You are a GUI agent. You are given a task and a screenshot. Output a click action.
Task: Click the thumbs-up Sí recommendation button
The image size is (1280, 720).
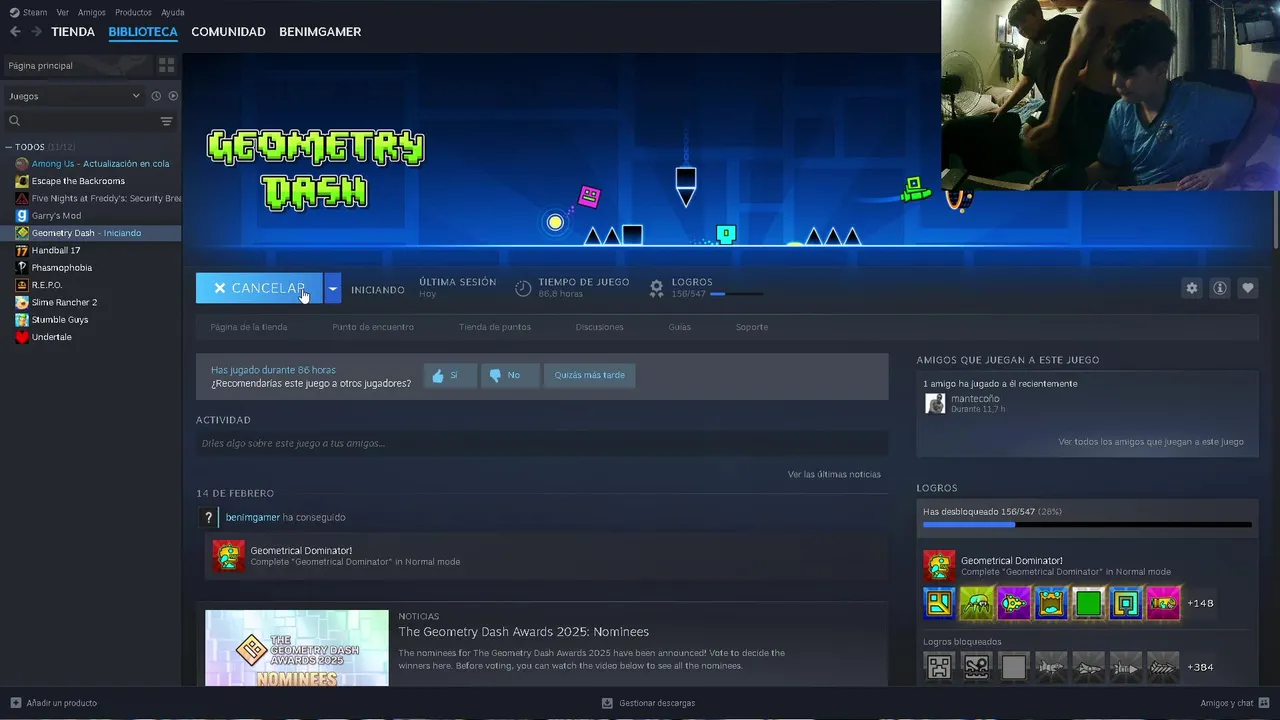click(449, 375)
